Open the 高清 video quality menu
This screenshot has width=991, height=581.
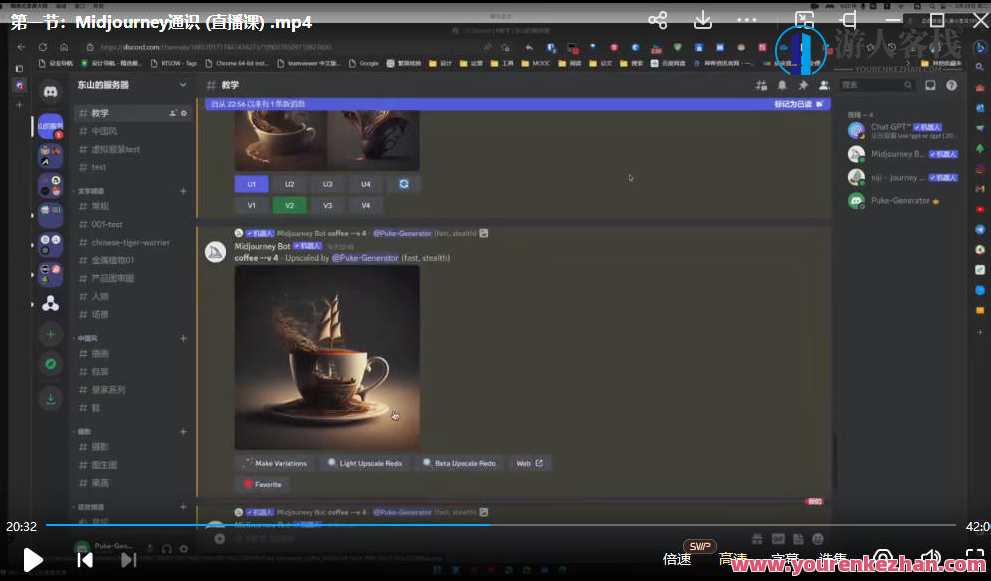point(732,559)
